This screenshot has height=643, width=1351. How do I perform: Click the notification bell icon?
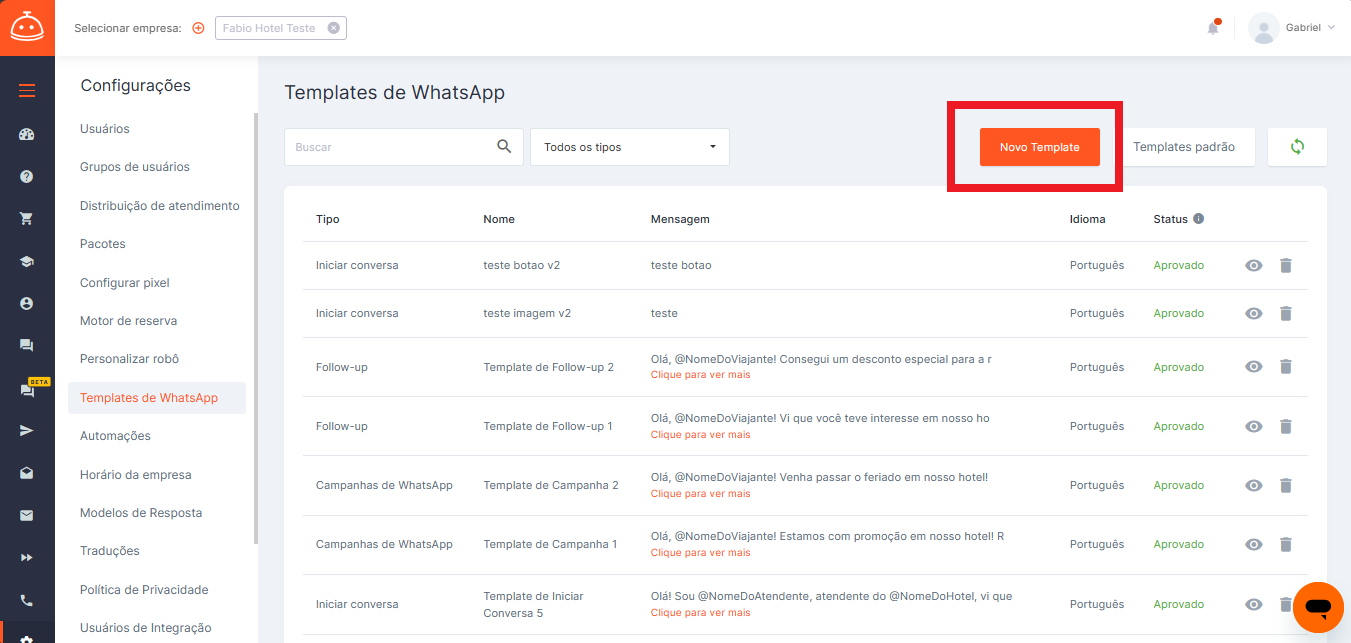(1213, 28)
